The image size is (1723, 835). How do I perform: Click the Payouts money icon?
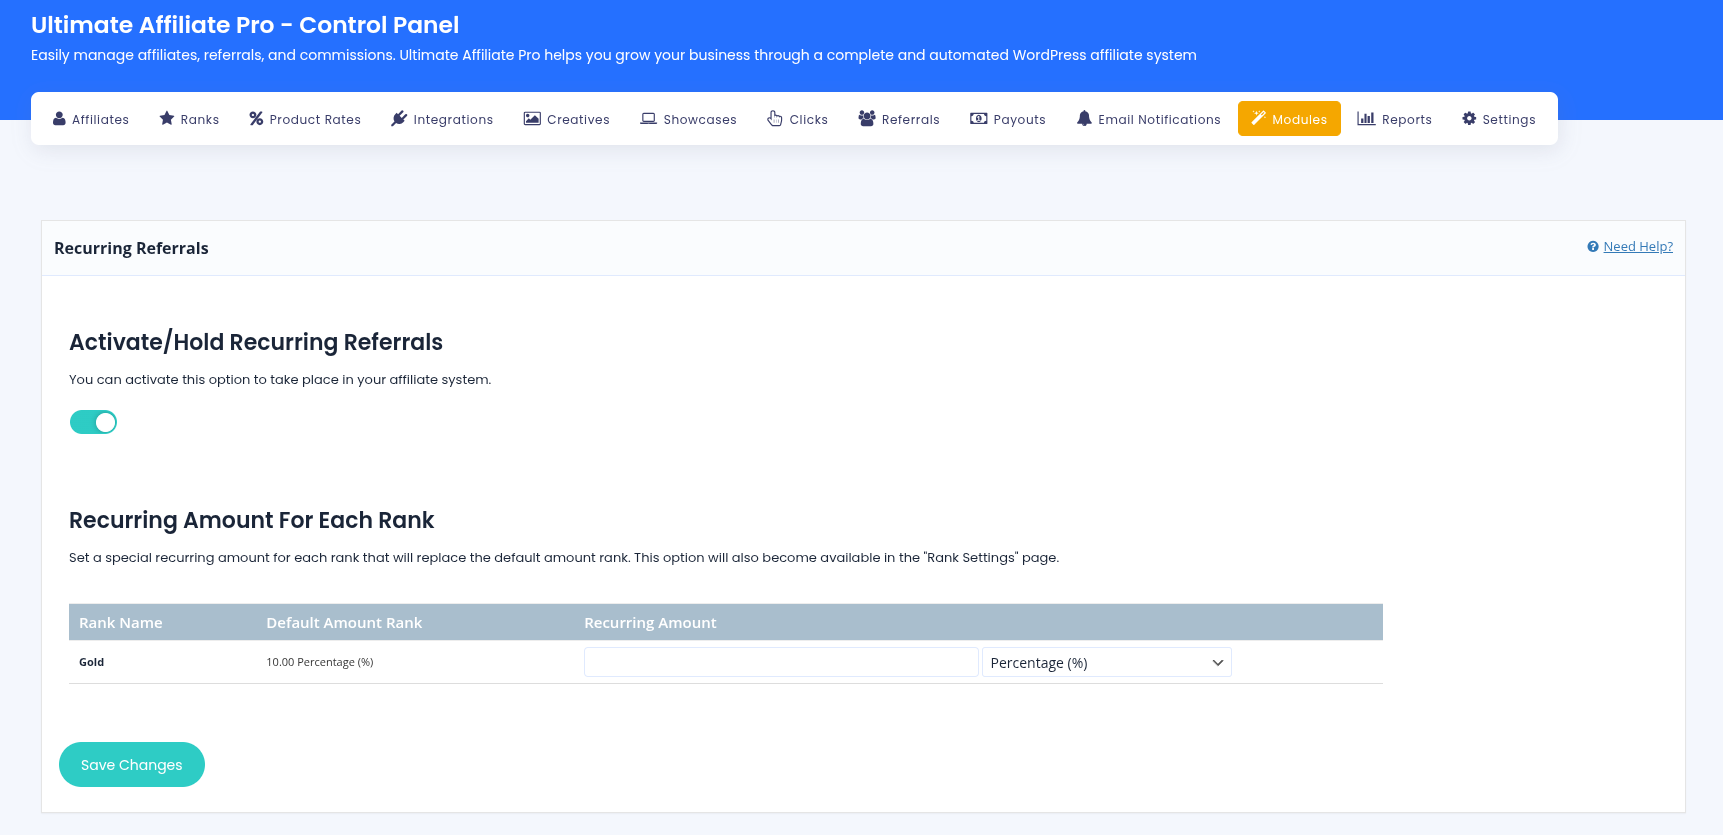[979, 119]
